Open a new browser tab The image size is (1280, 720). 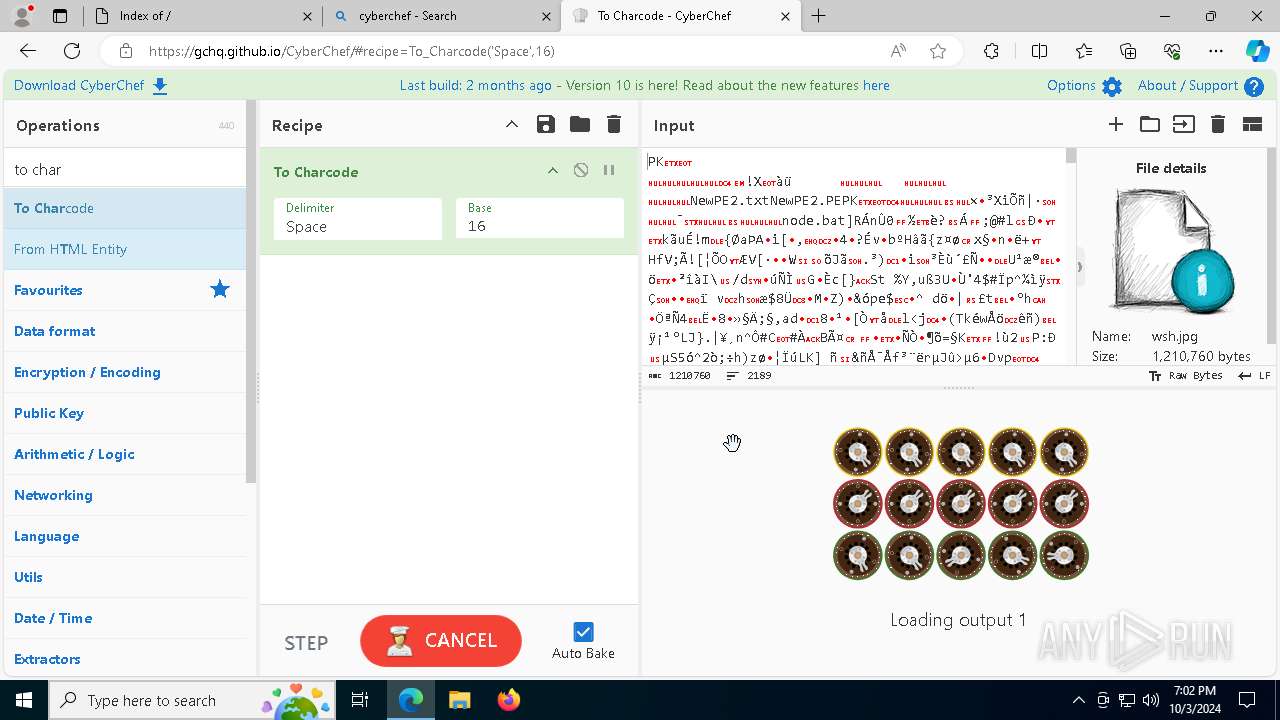(818, 16)
